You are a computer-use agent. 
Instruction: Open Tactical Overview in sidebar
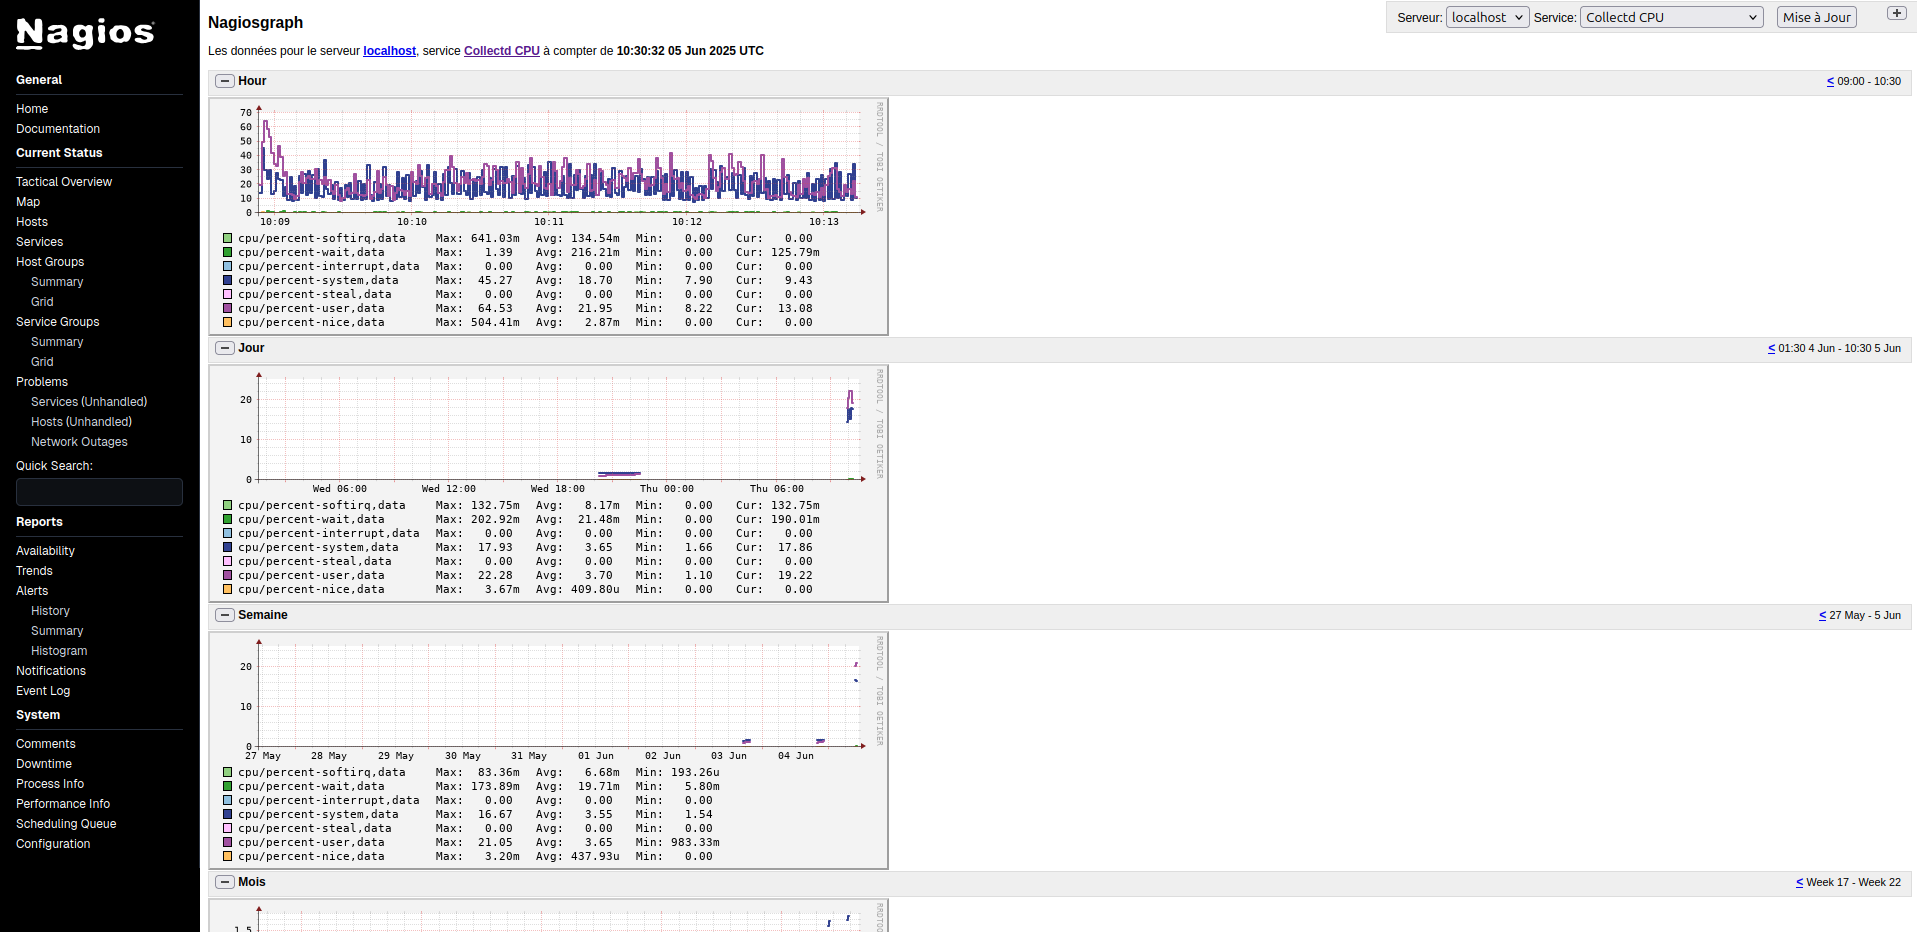(x=64, y=182)
